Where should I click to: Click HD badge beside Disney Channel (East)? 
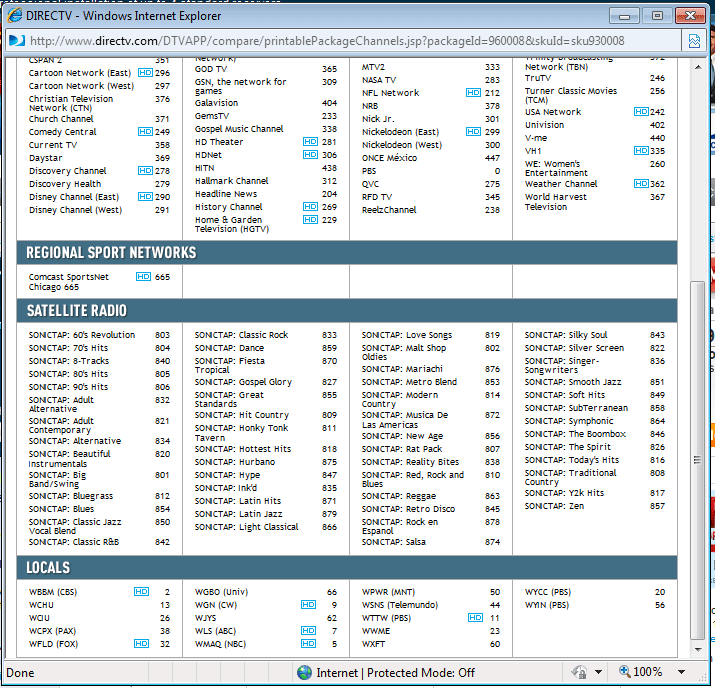(x=145, y=197)
